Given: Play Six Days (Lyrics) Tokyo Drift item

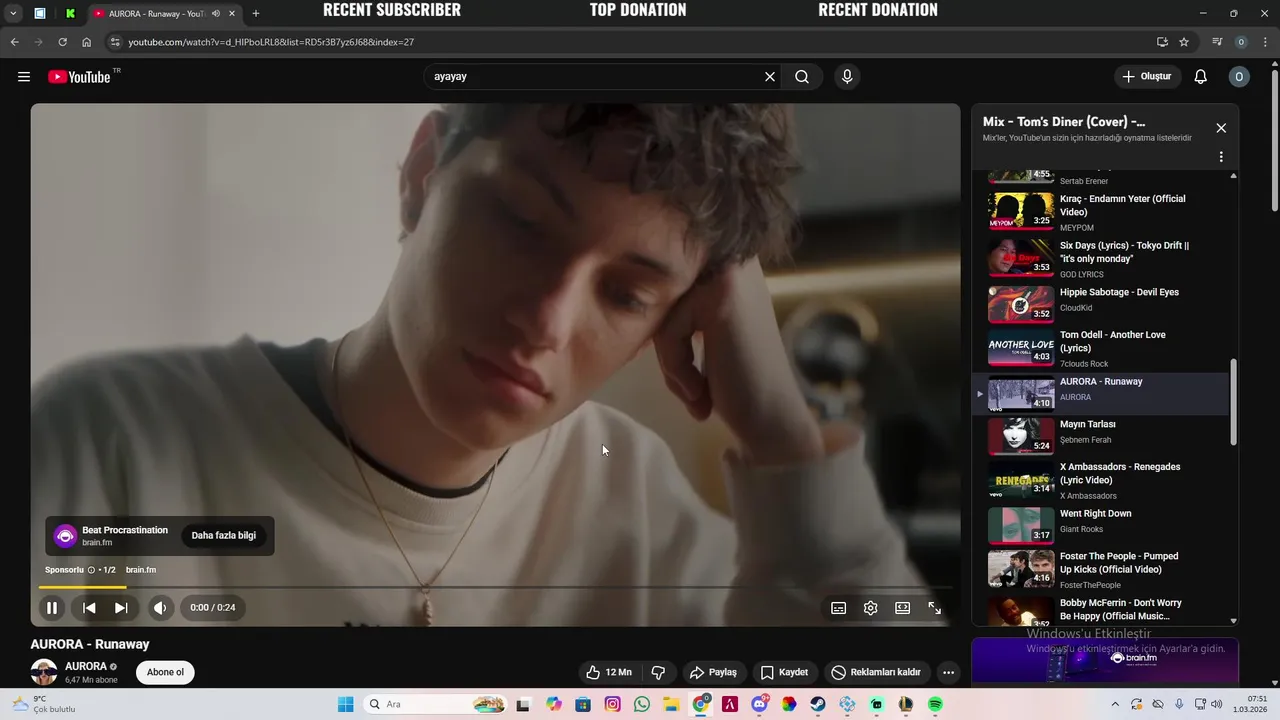Looking at the screenshot, I should pos(1100,258).
